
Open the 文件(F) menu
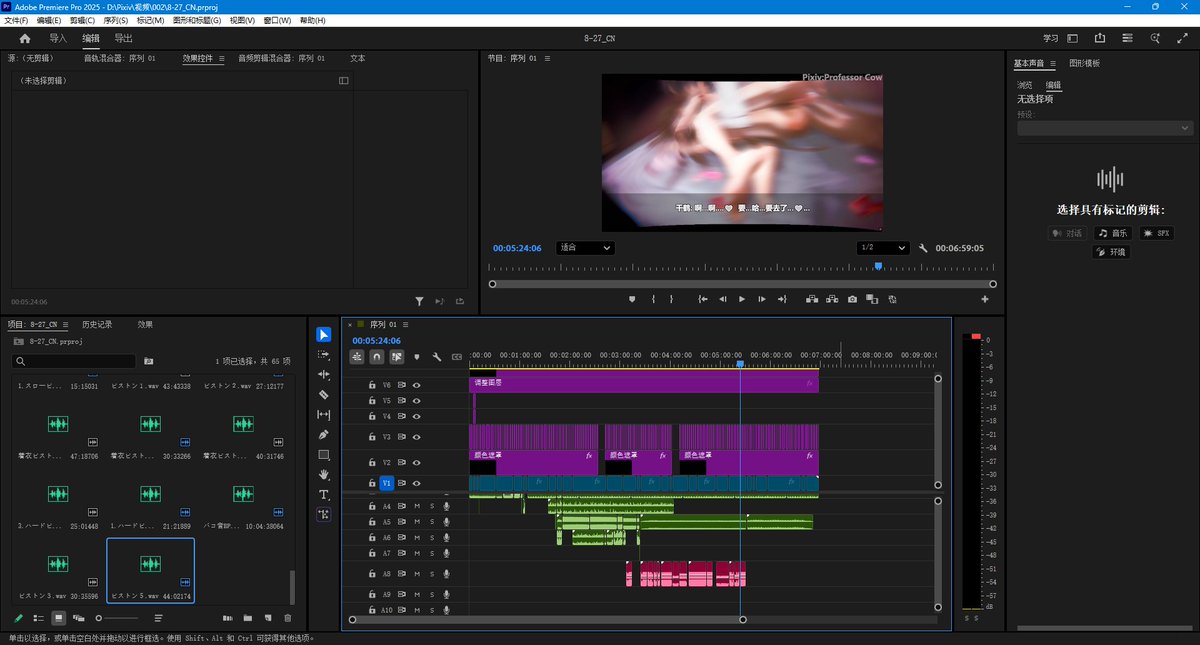[x=17, y=20]
